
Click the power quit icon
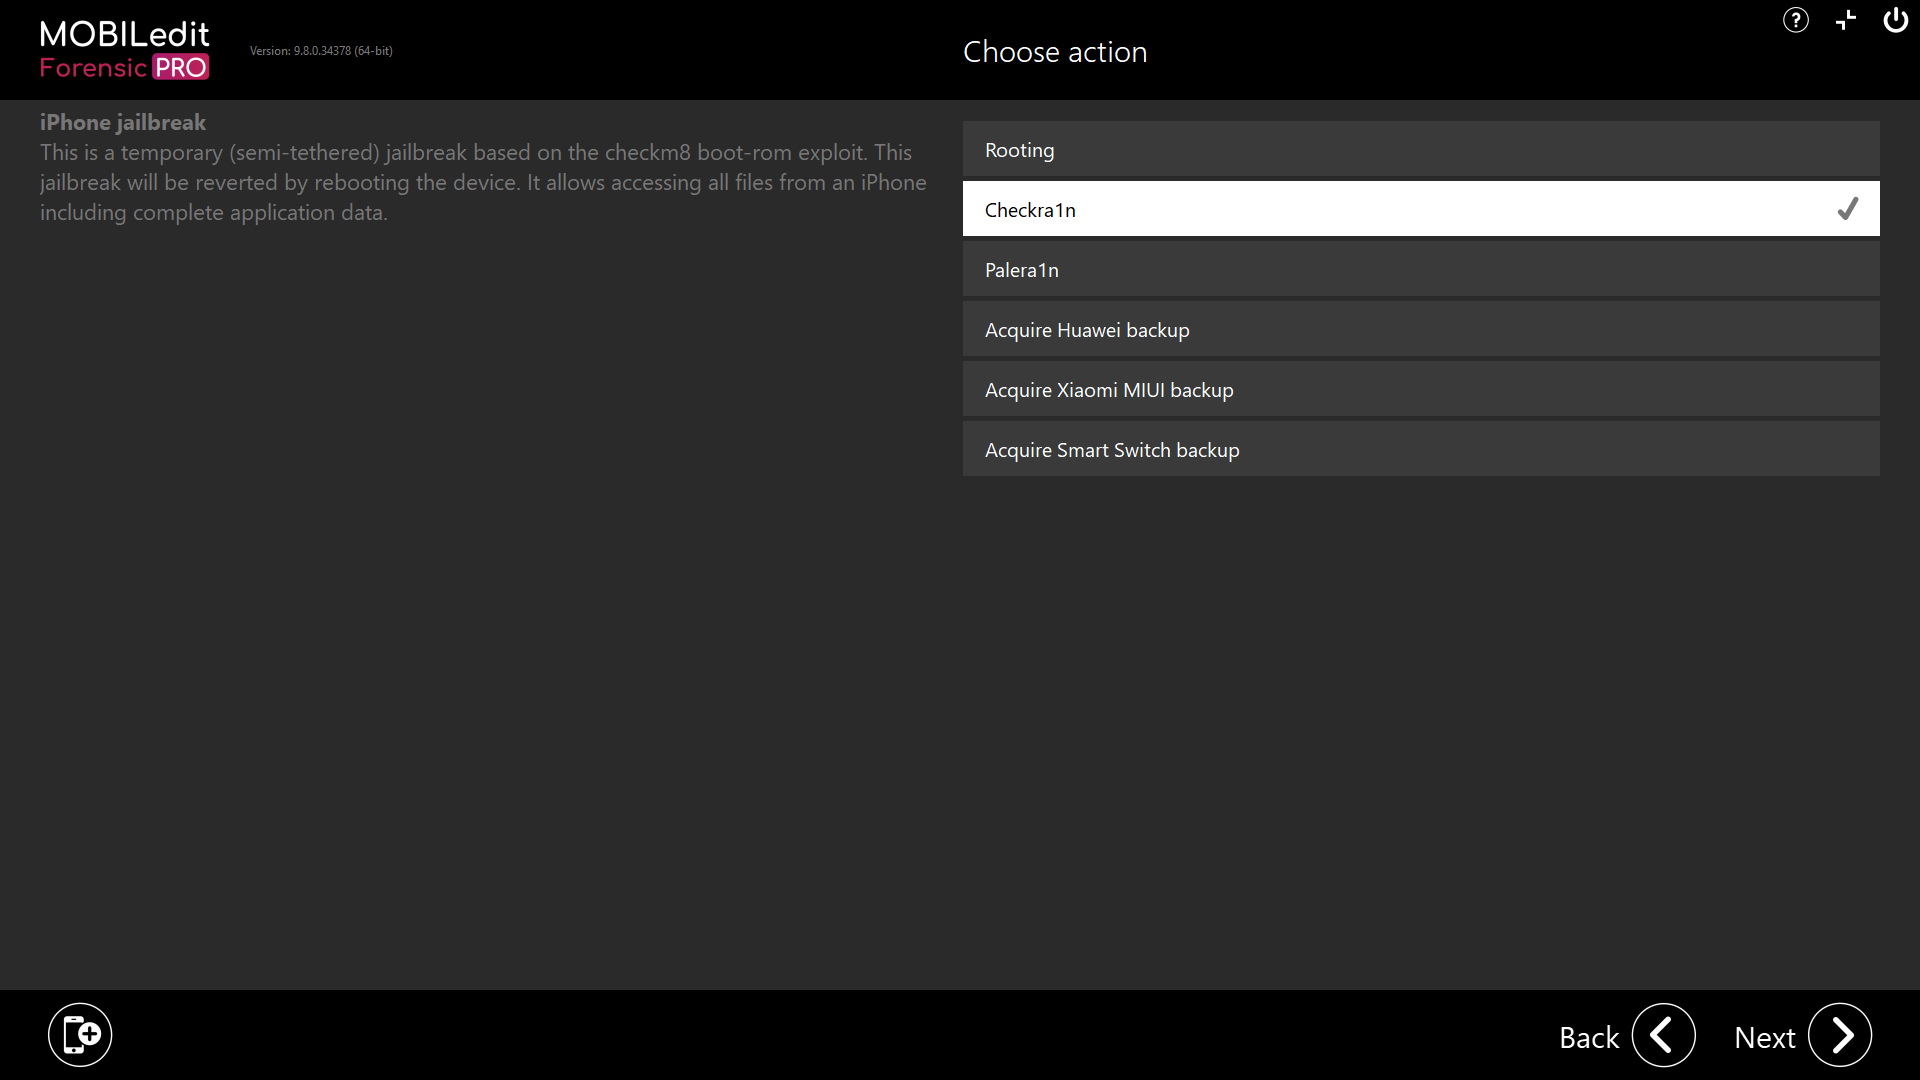pos(1896,20)
